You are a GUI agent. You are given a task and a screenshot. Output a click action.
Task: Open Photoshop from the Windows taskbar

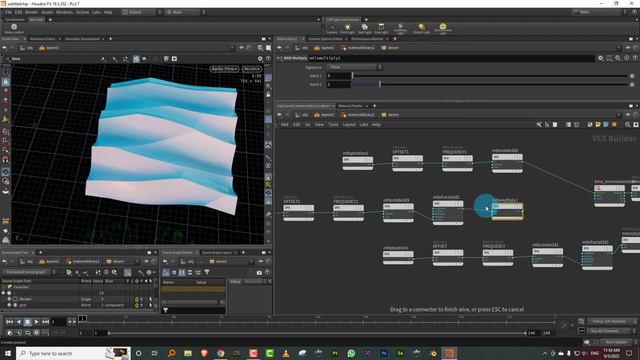[384, 353]
